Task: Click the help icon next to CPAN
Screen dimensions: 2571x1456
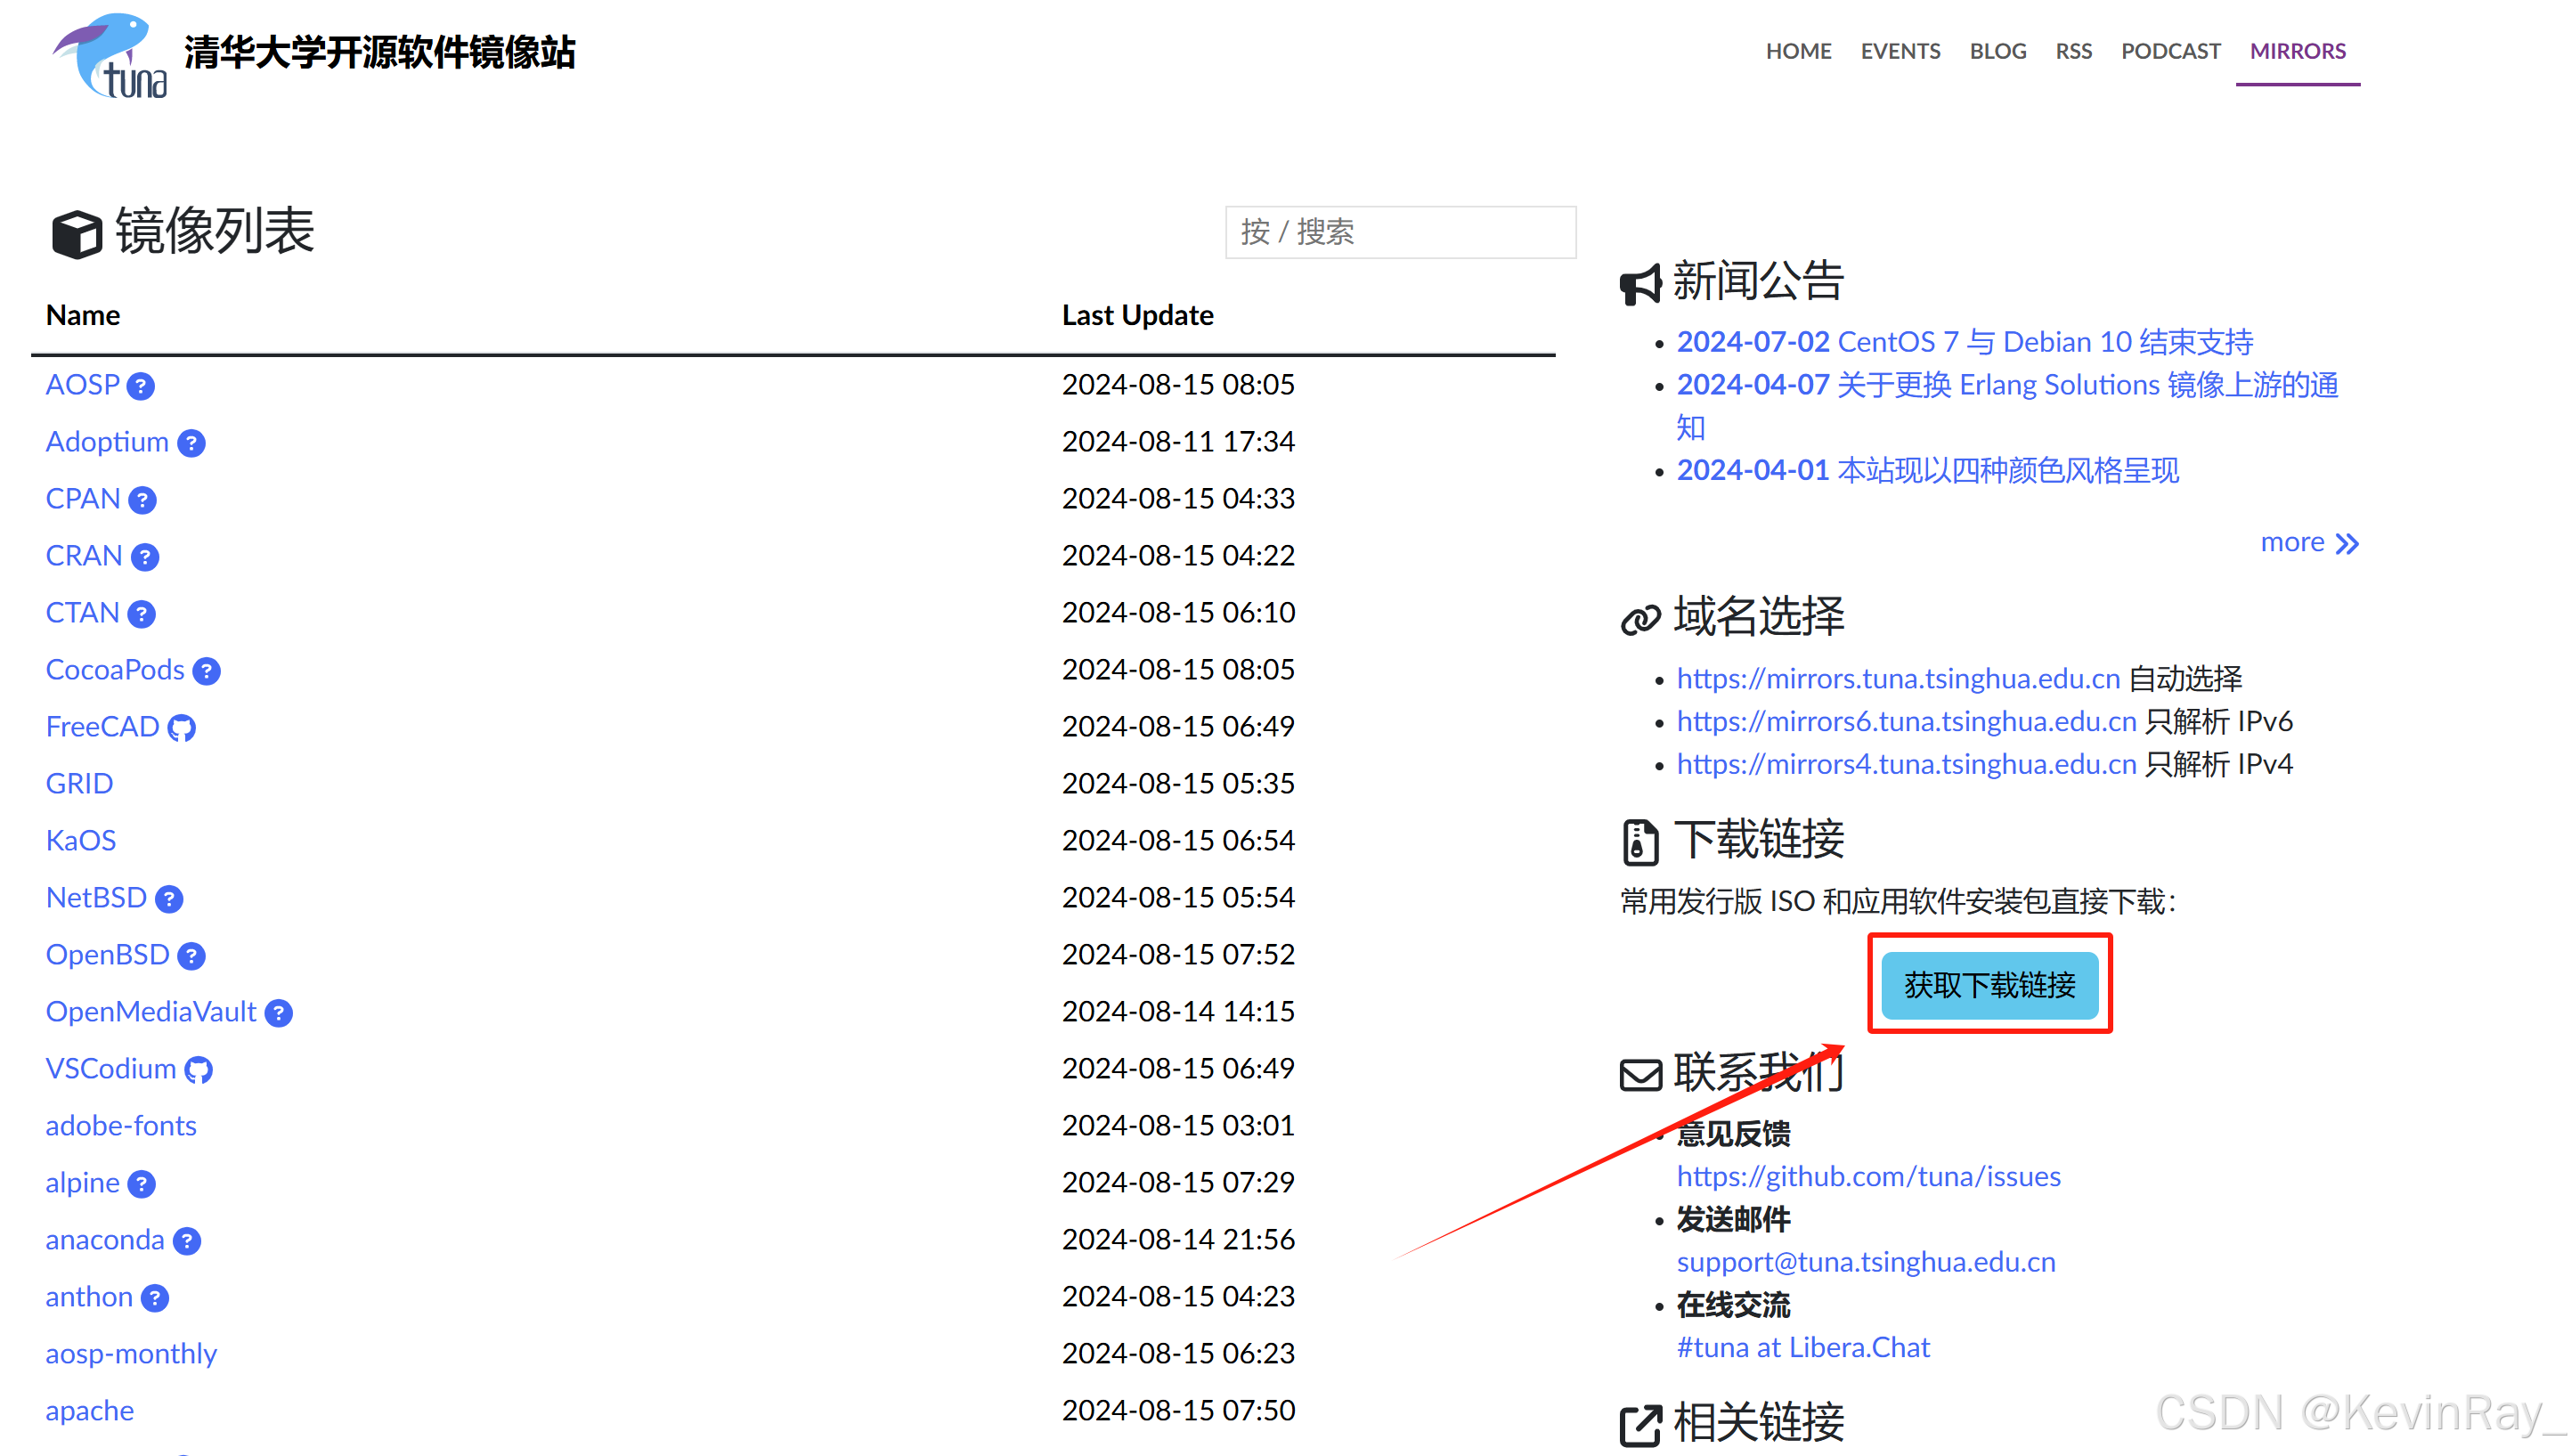Action: (142, 500)
